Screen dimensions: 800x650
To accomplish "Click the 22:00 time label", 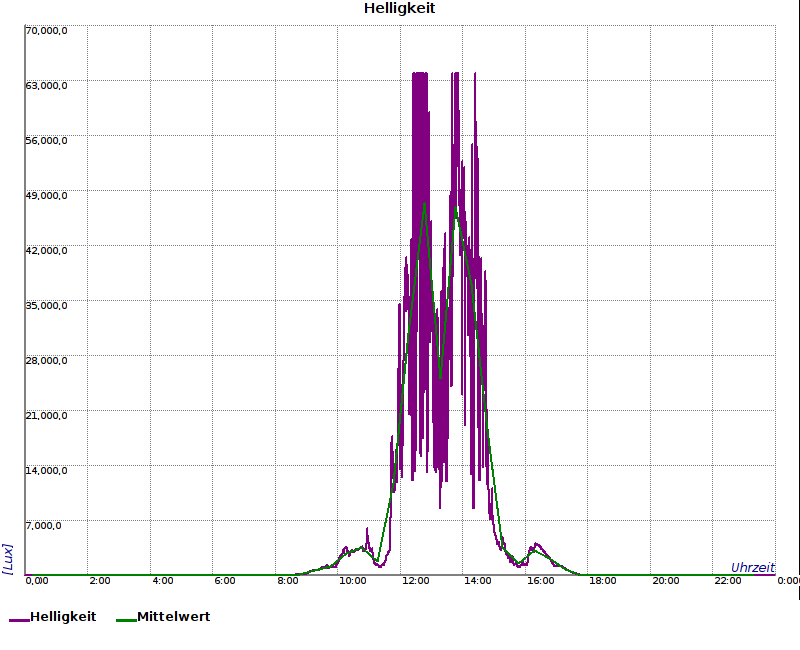I will (x=728, y=581).
